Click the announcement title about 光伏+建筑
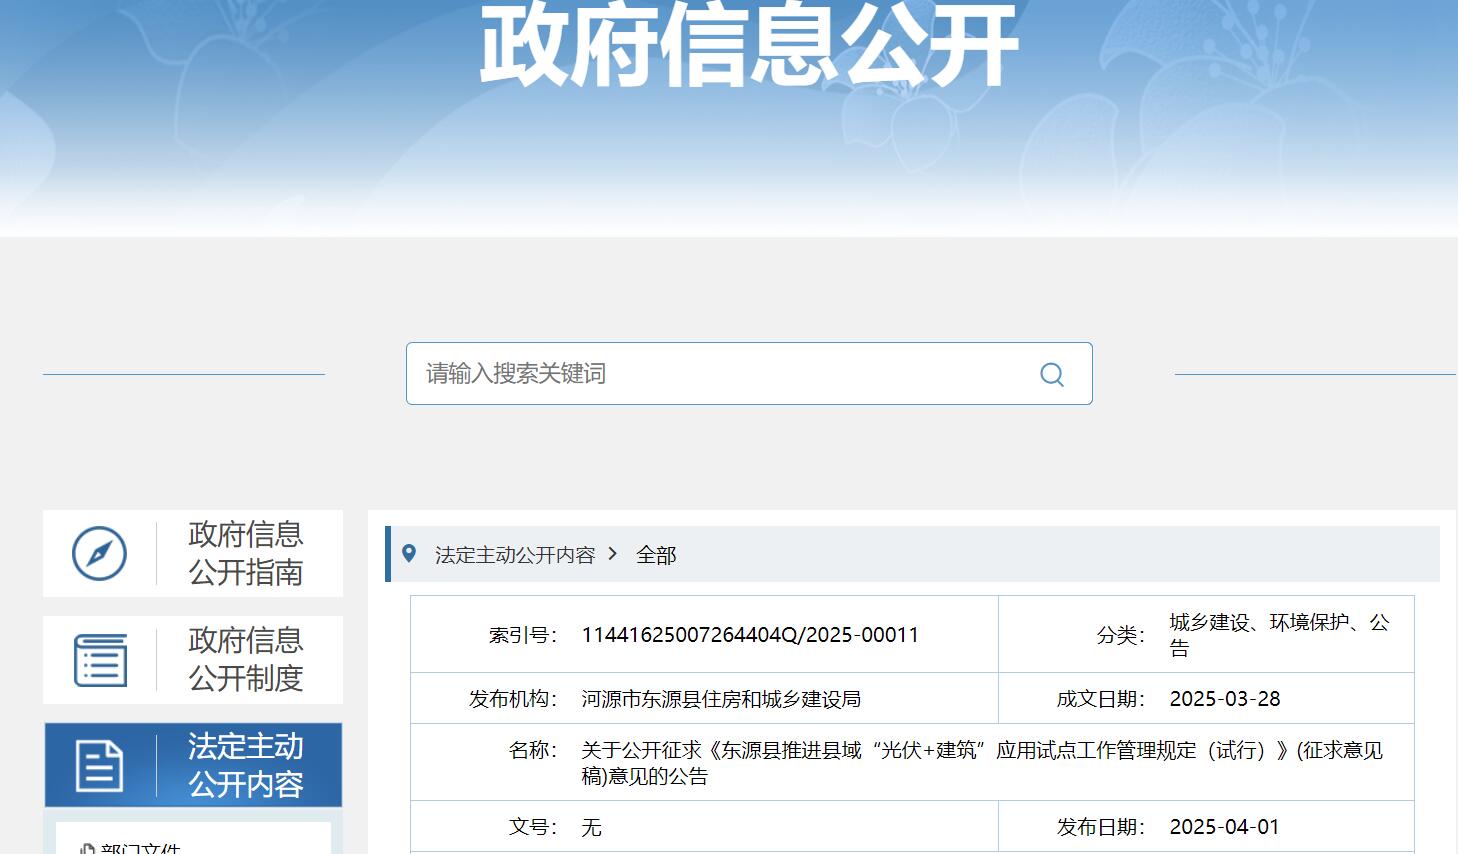The width and height of the screenshot is (1458, 854). click(x=980, y=763)
